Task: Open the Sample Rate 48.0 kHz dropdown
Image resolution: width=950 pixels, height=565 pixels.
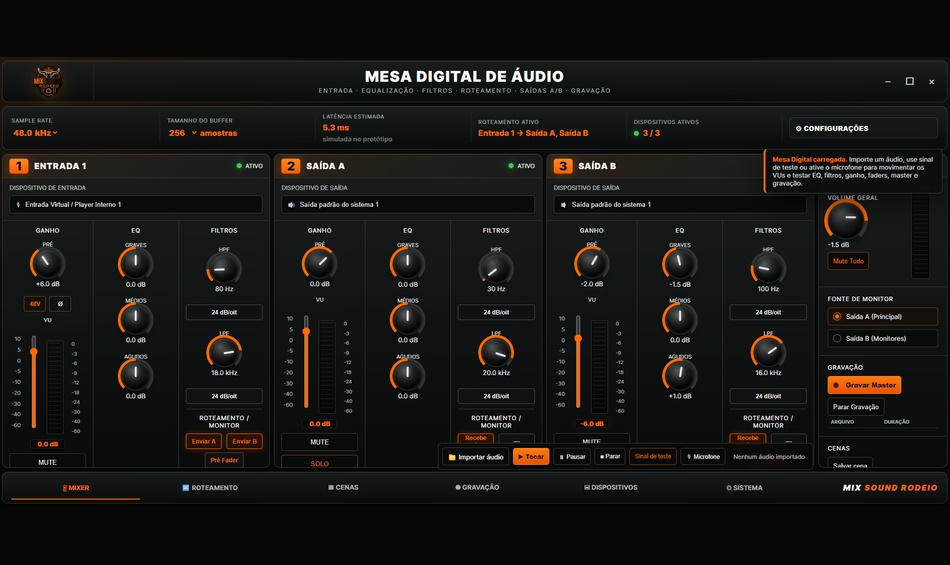Action: tap(35, 133)
